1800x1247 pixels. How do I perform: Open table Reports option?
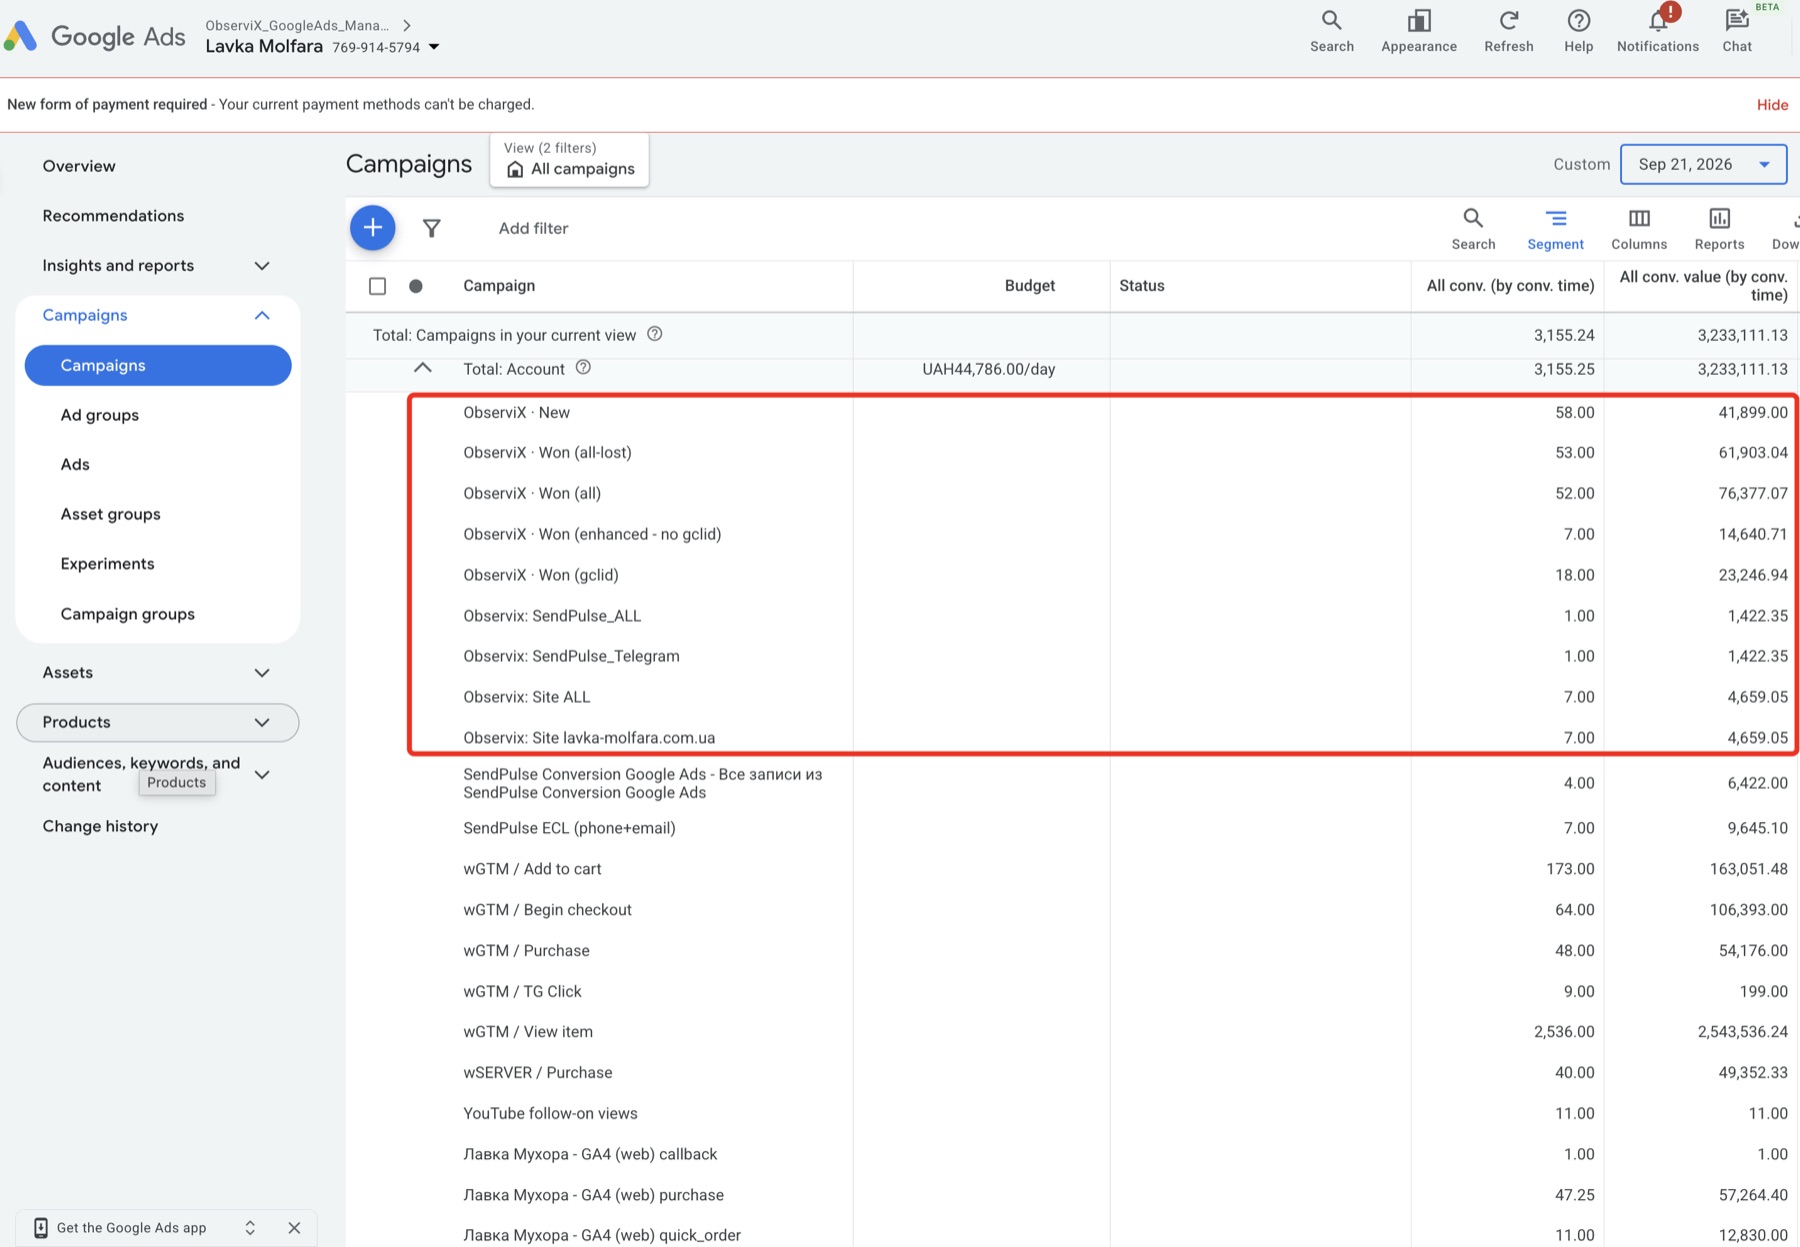(x=1719, y=229)
